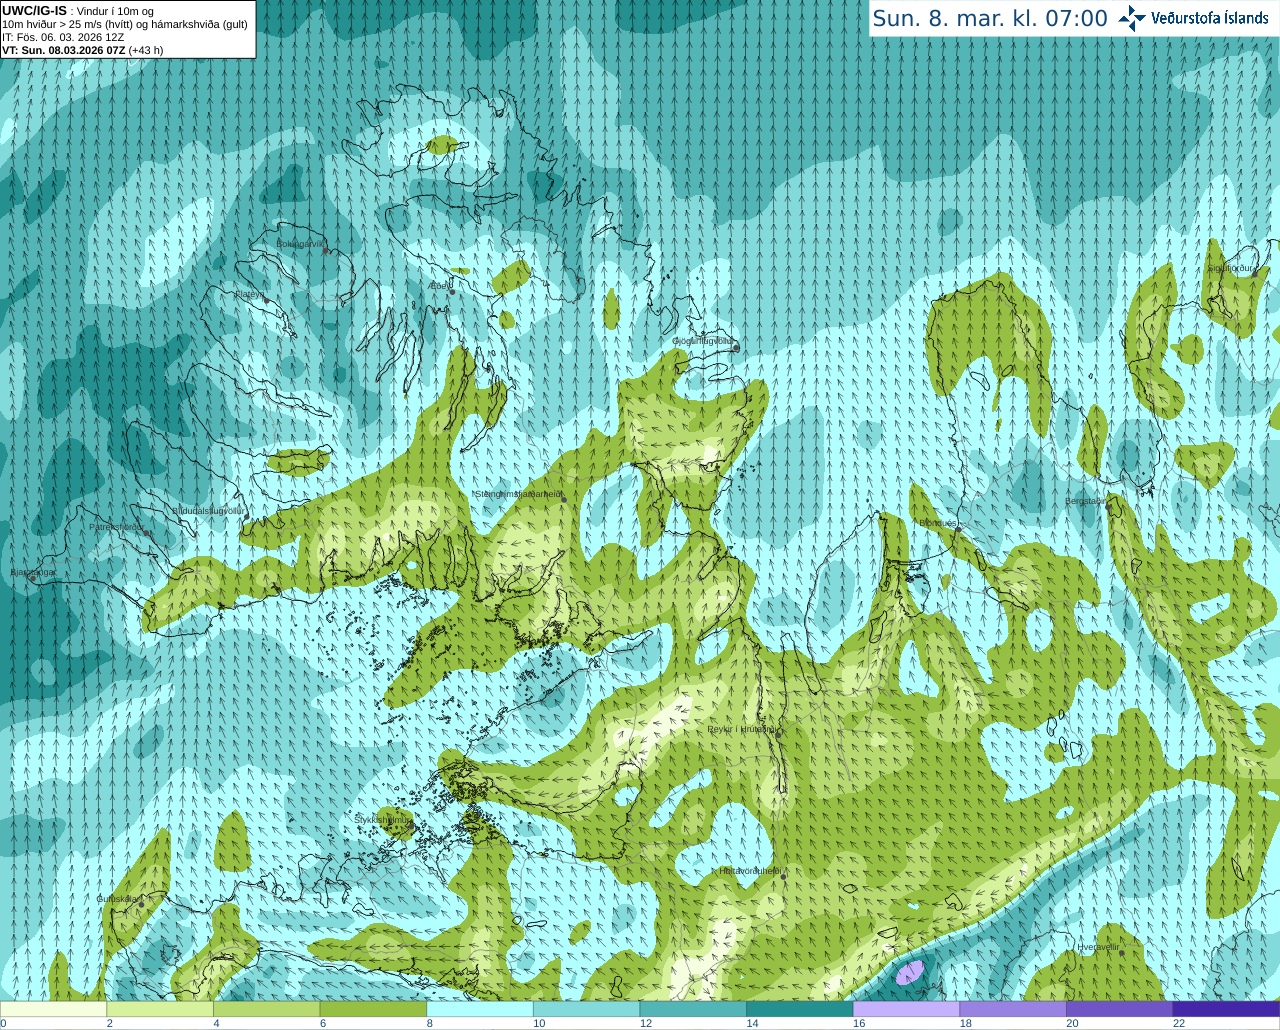This screenshot has width=1280, height=1030.
Task: Select the 20–22 m/s violet legend swatch
Action: [x=1120, y=1009]
